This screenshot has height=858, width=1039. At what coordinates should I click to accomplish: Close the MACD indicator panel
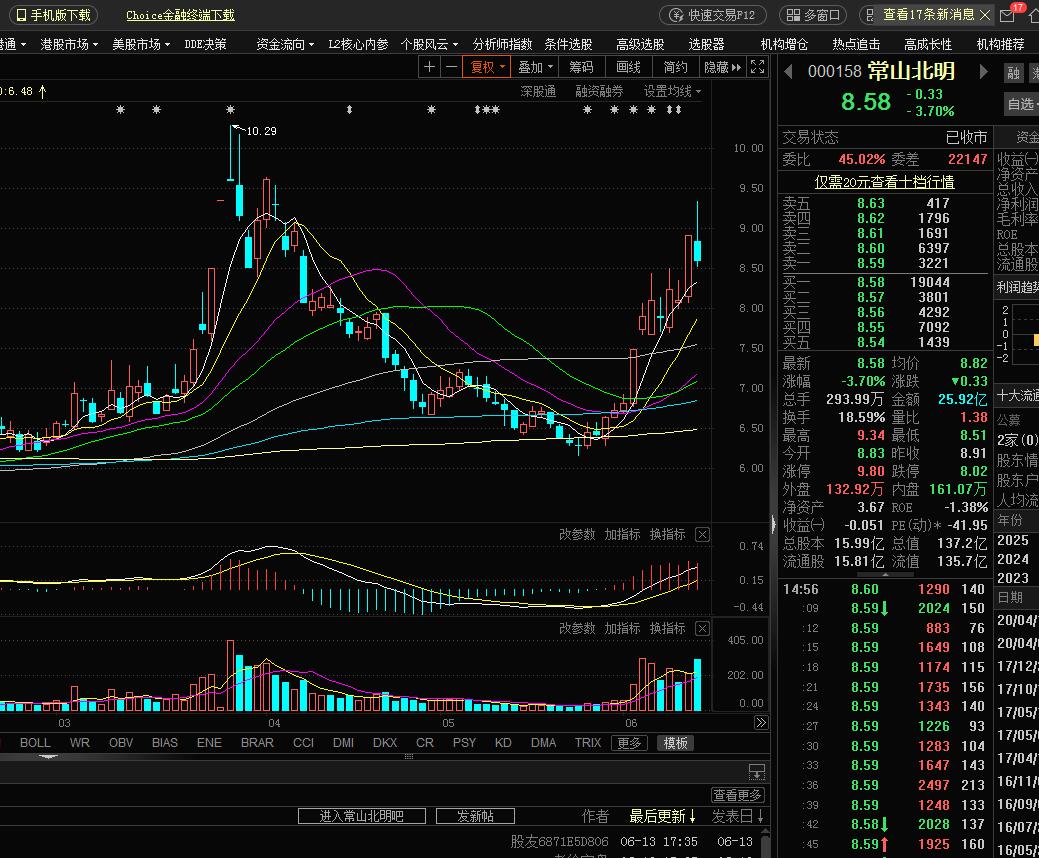pyautogui.click(x=702, y=535)
